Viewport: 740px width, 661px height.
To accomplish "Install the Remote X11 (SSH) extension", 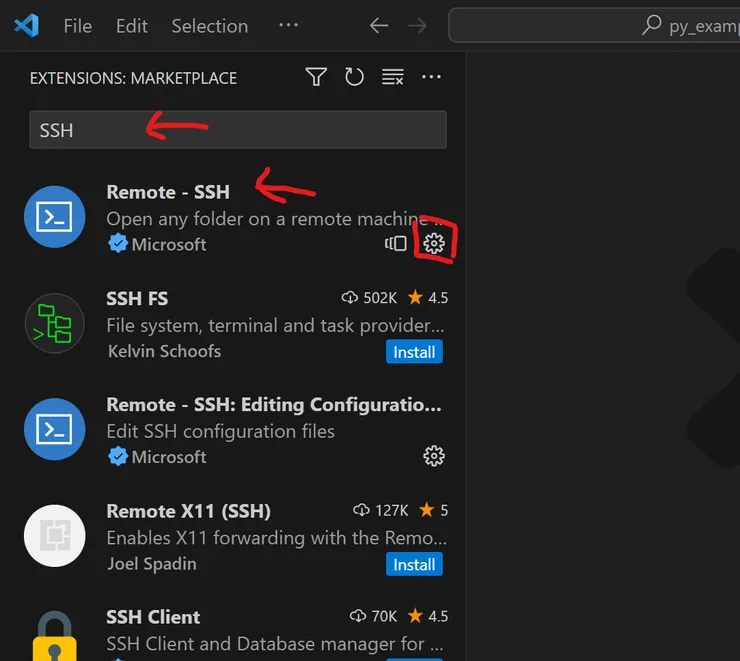I will (414, 564).
